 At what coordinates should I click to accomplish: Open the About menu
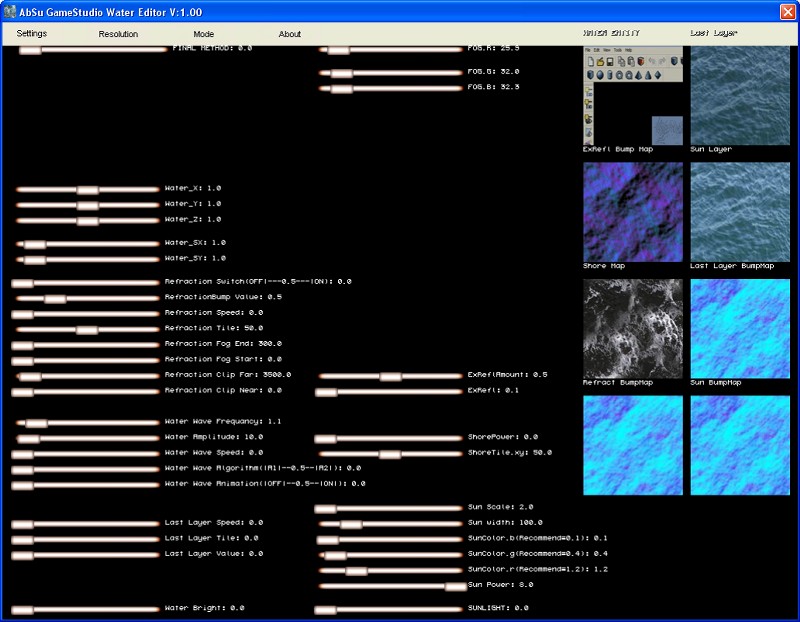click(290, 34)
